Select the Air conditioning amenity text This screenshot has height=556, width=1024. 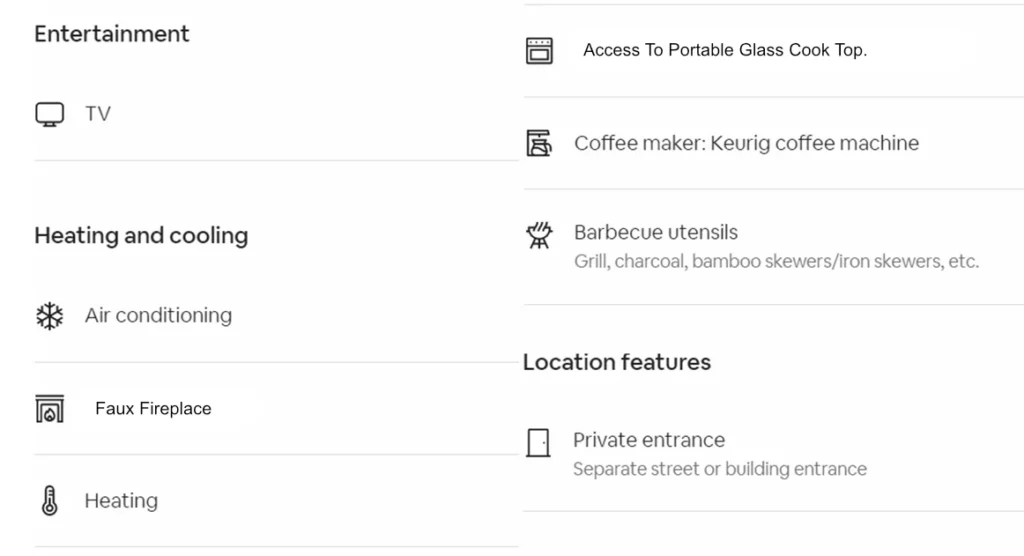pos(158,316)
